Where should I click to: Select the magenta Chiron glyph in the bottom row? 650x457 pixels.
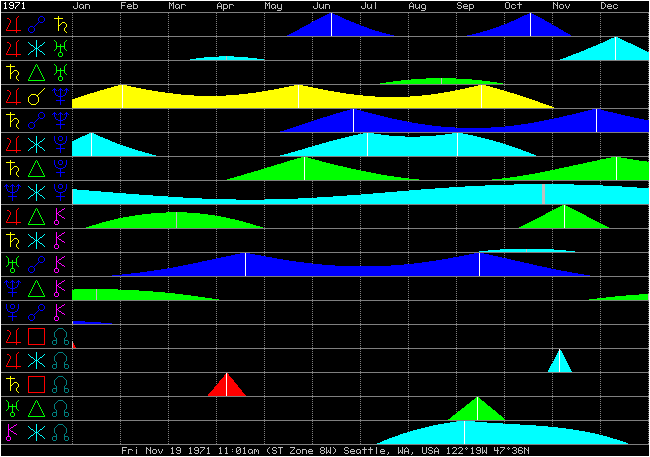12,433
